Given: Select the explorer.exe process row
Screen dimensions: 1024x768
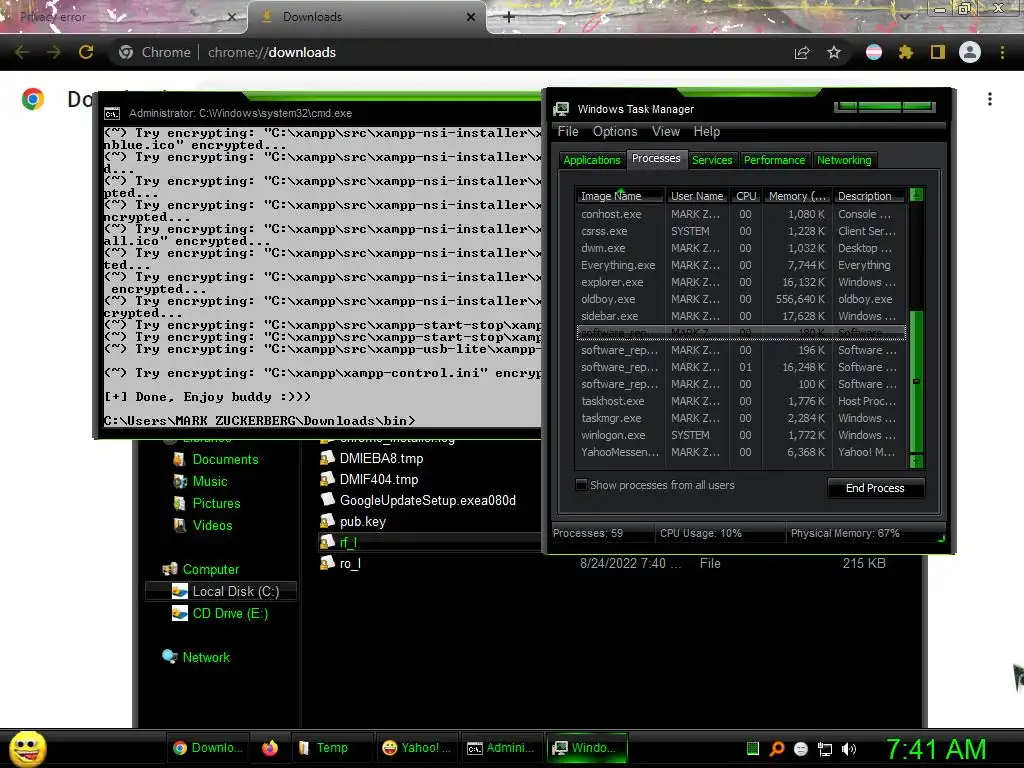Looking at the screenshot, I should tap(741, 282).
